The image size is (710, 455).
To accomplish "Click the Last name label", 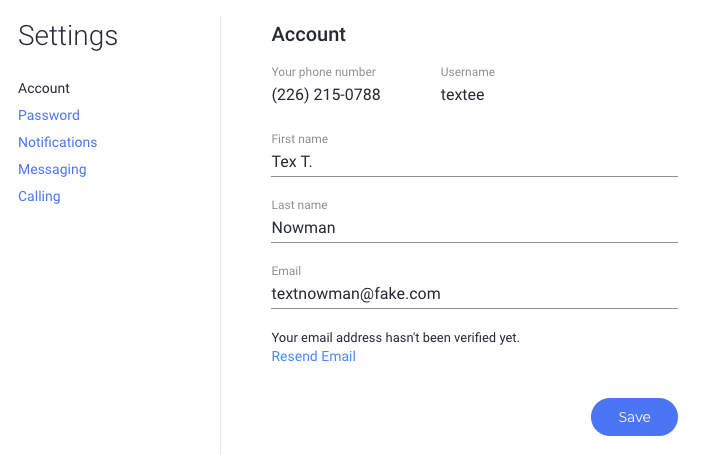I will coord(300,205).
